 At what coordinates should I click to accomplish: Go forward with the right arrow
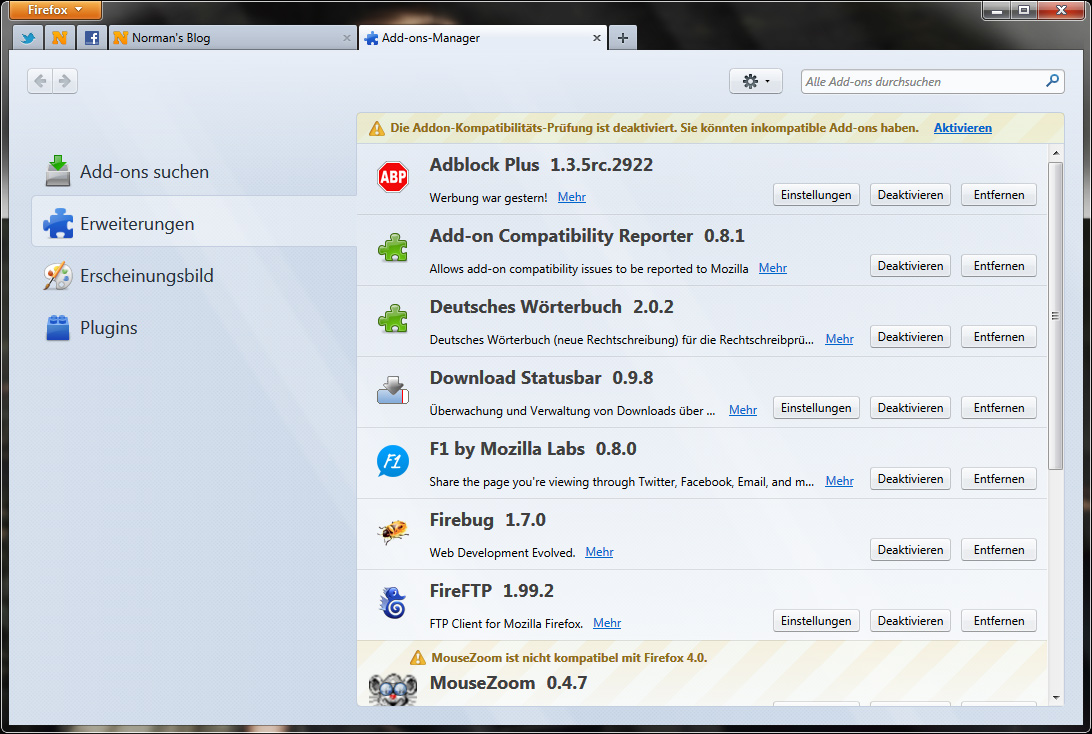click(x=65, y=81)
